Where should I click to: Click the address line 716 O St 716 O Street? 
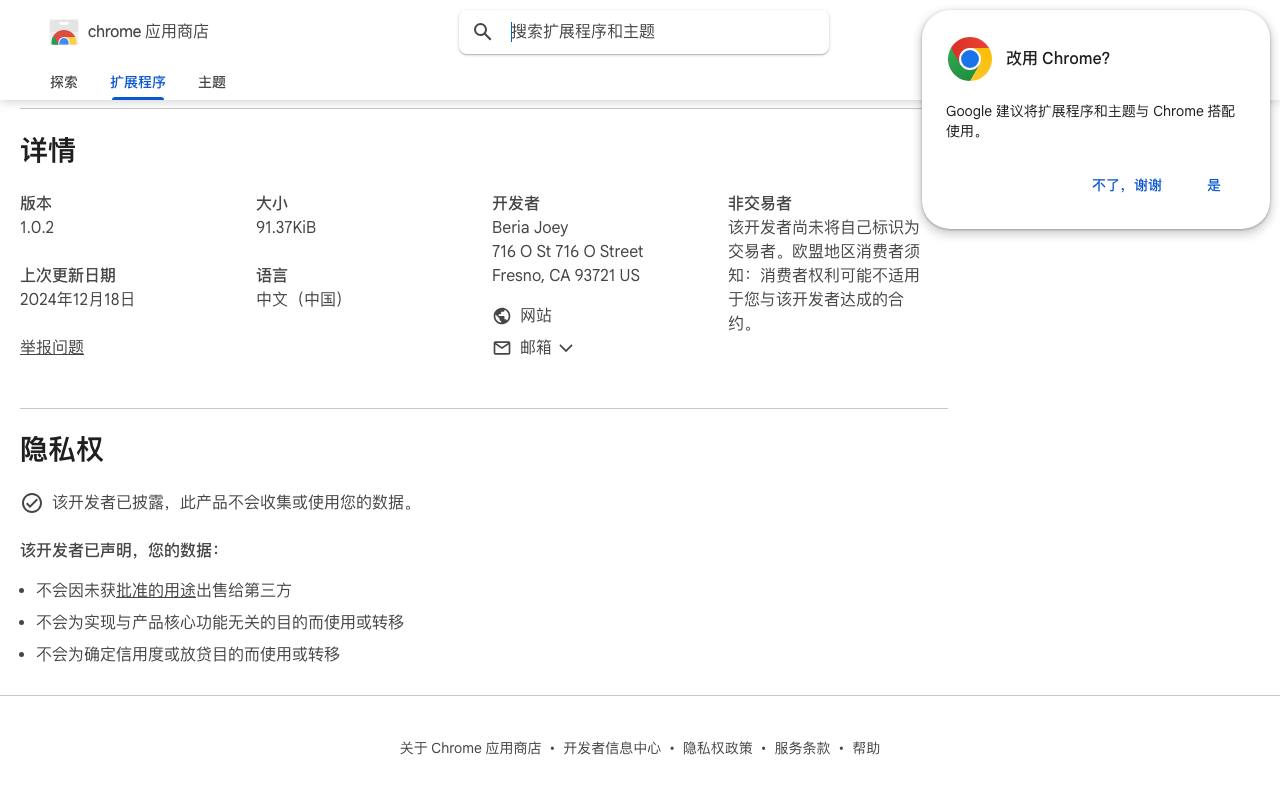567,252
